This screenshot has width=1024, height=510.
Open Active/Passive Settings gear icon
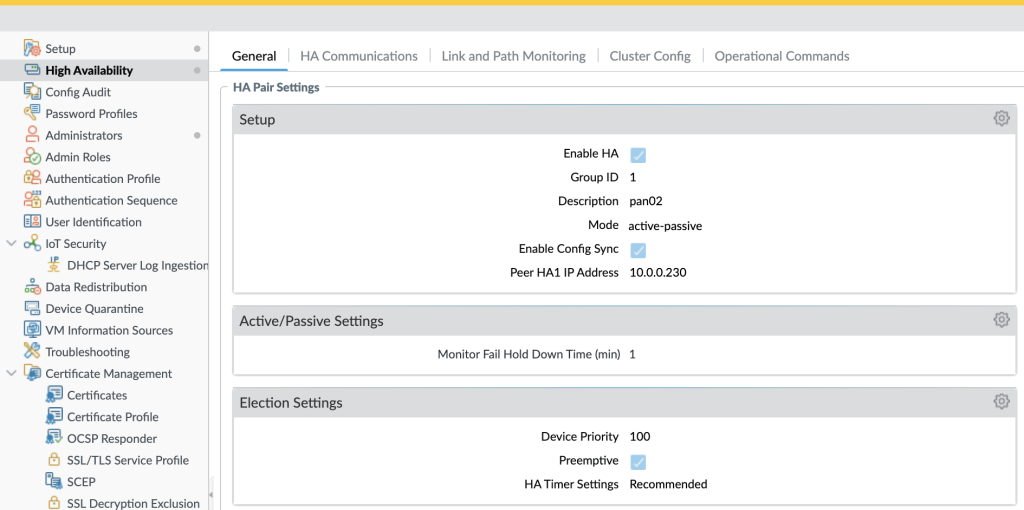tap(1001, 320)
